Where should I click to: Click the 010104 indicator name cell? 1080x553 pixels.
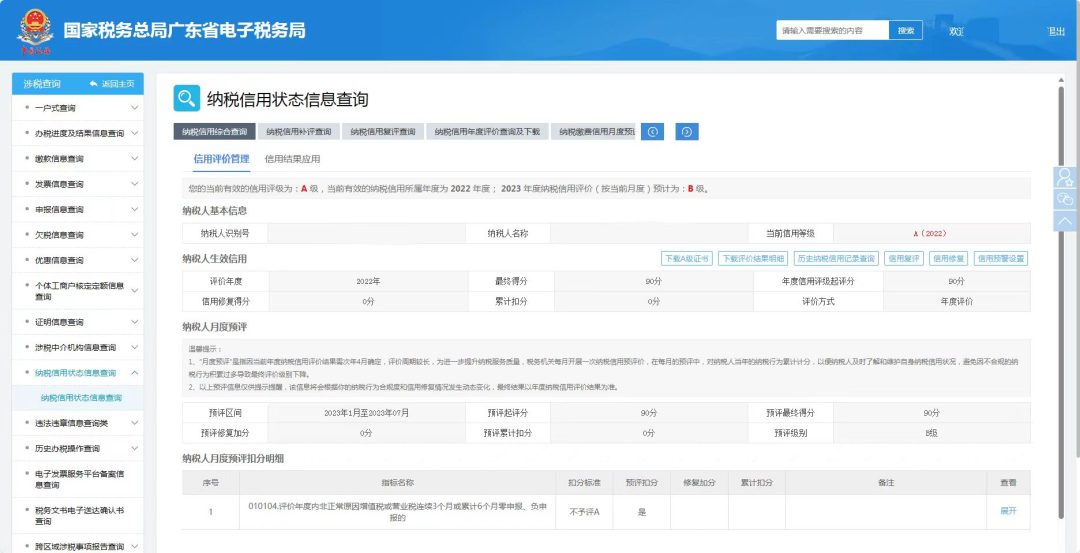pyautogui.click(x=397, y=512)
